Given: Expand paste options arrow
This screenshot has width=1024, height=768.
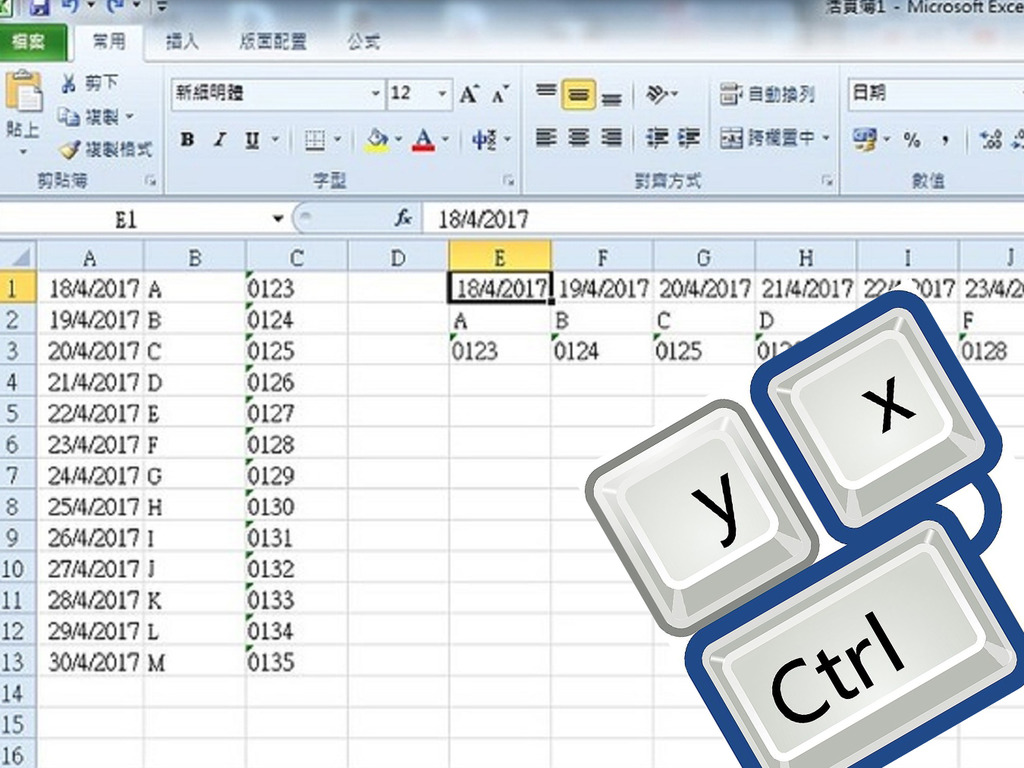Looking at the screenshot, I should click(24, 152).
